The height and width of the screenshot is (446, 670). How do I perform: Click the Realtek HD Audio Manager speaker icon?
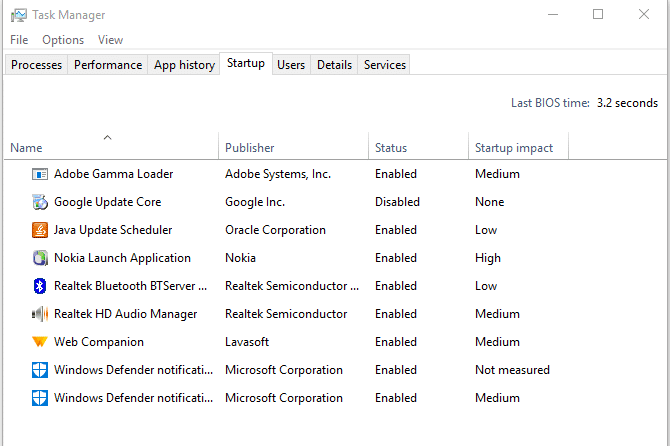tap(40, 314)
